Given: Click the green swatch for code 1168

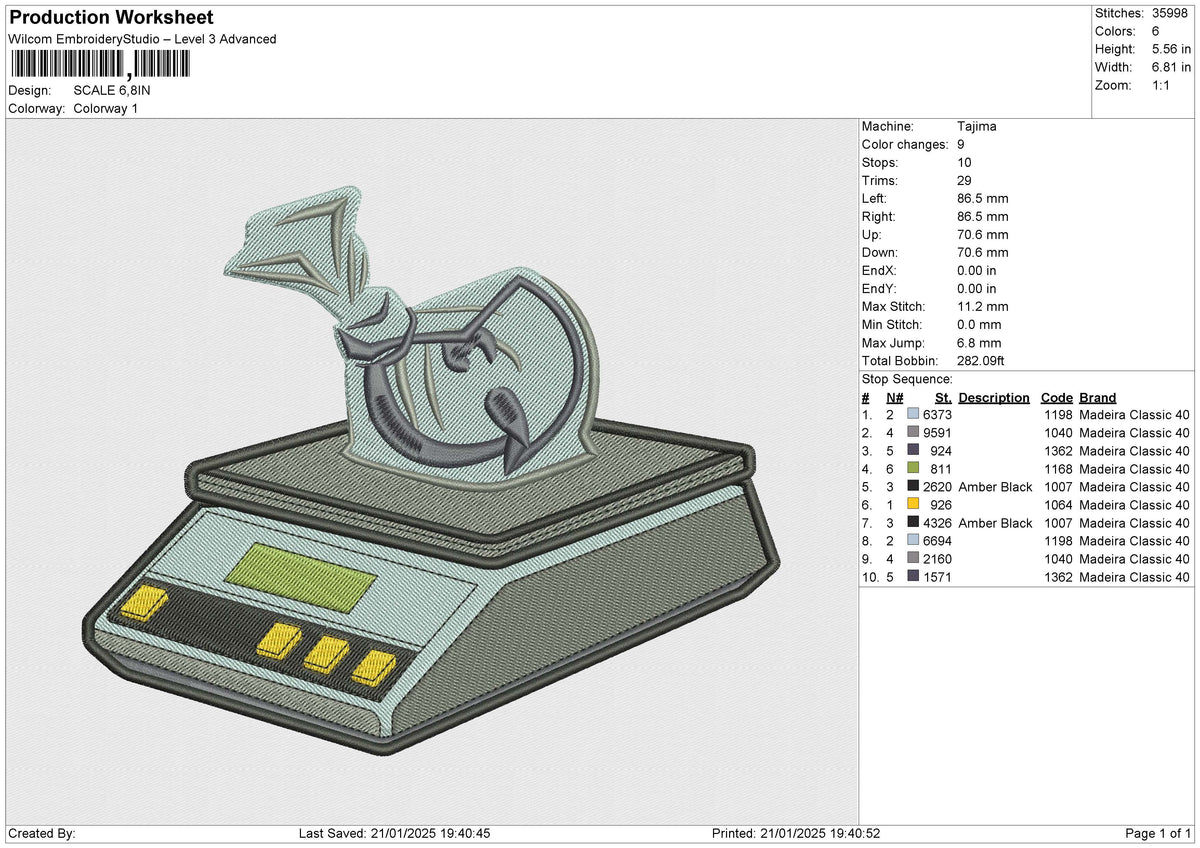Looking at the screenshot, I should tap(913, 469).
